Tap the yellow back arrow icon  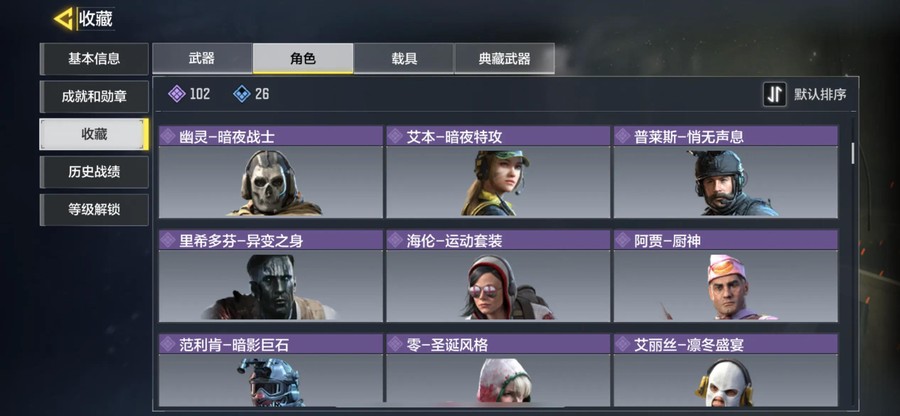click(x=64, y=19)
